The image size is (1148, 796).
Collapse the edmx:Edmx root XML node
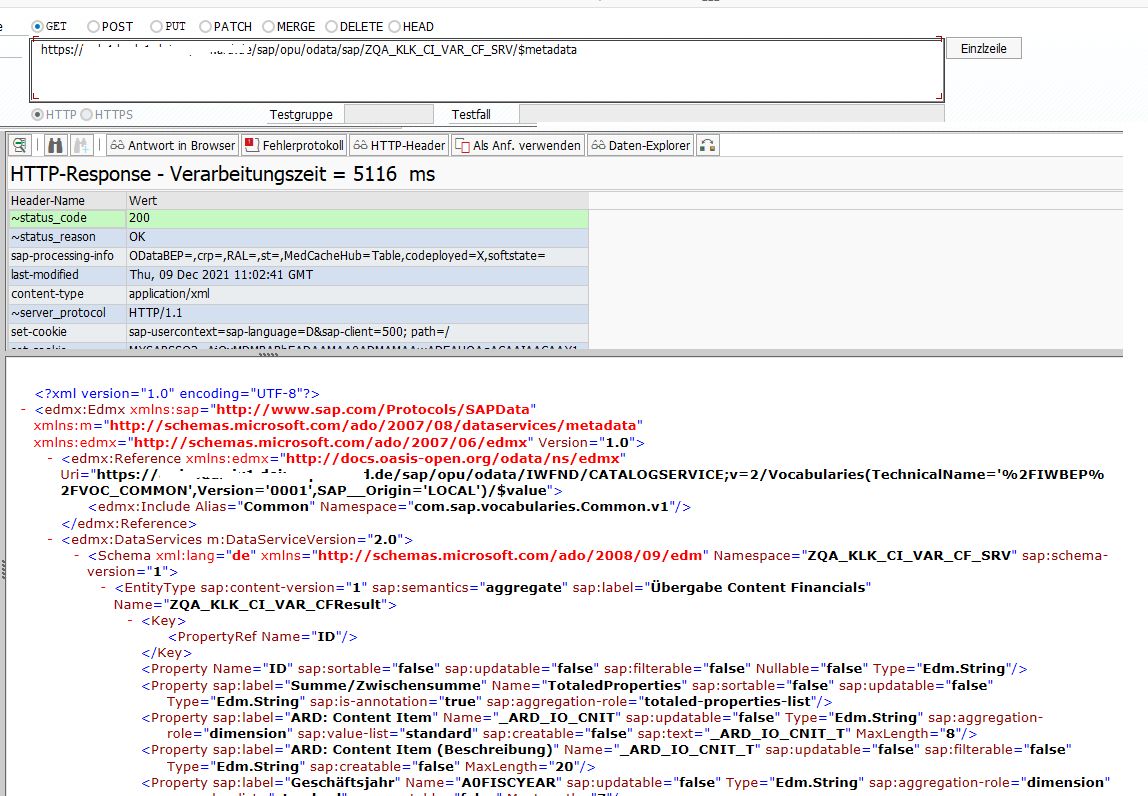point(24,409)
